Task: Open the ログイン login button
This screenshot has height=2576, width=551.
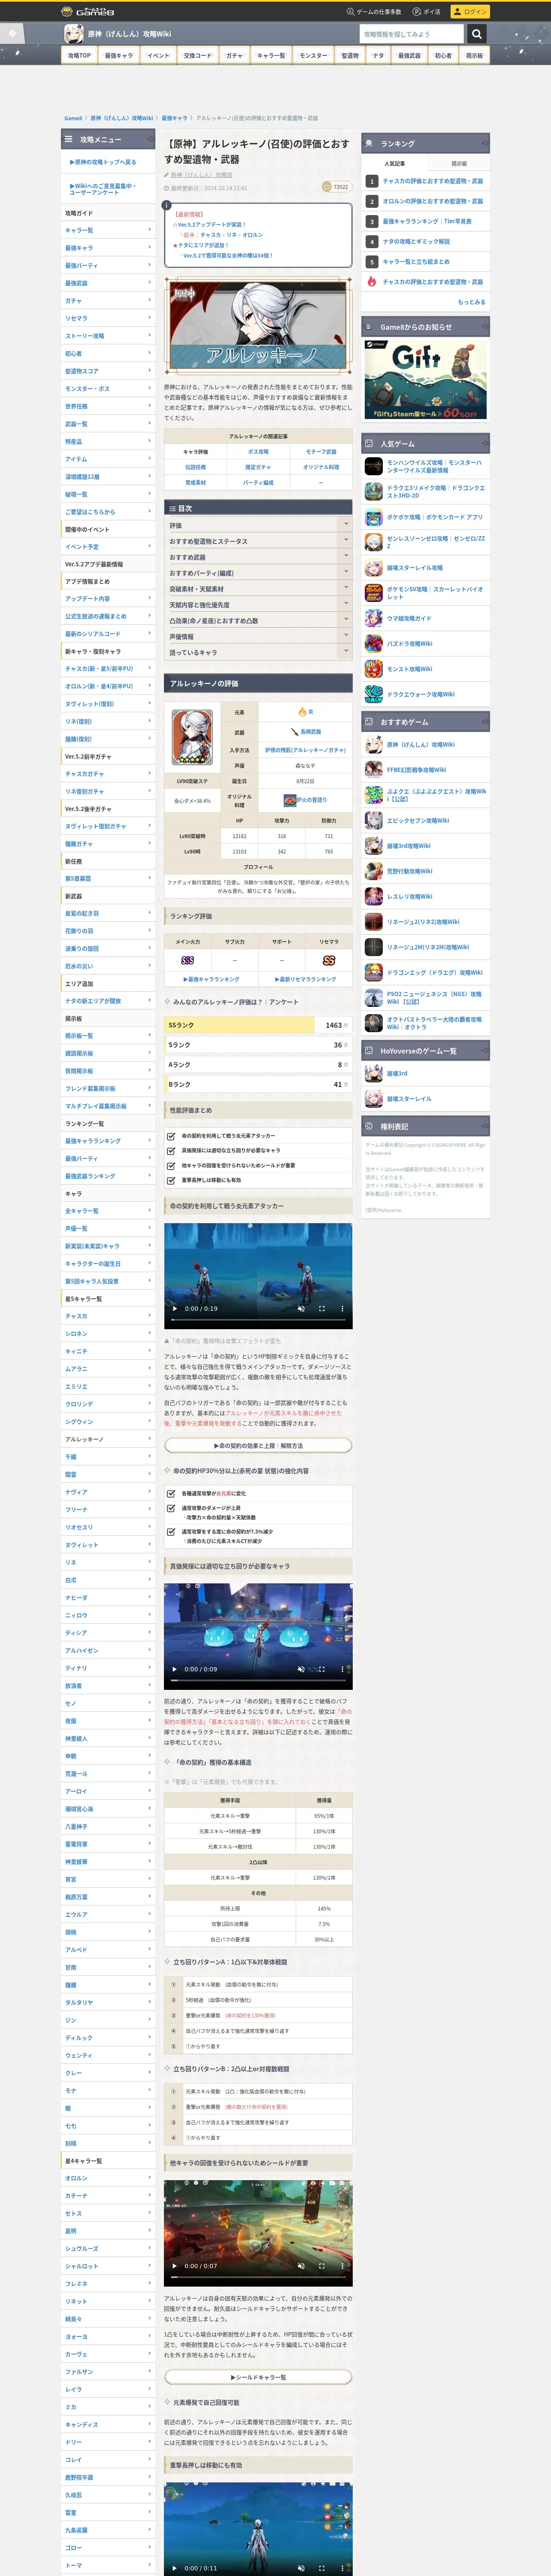Action: point(470,12)
